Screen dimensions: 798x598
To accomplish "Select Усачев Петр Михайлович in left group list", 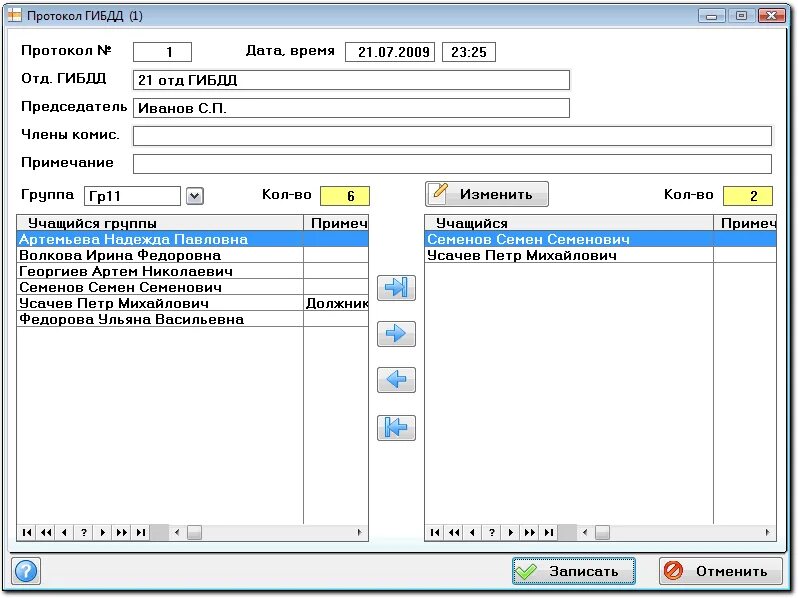I will coord(193,303).
